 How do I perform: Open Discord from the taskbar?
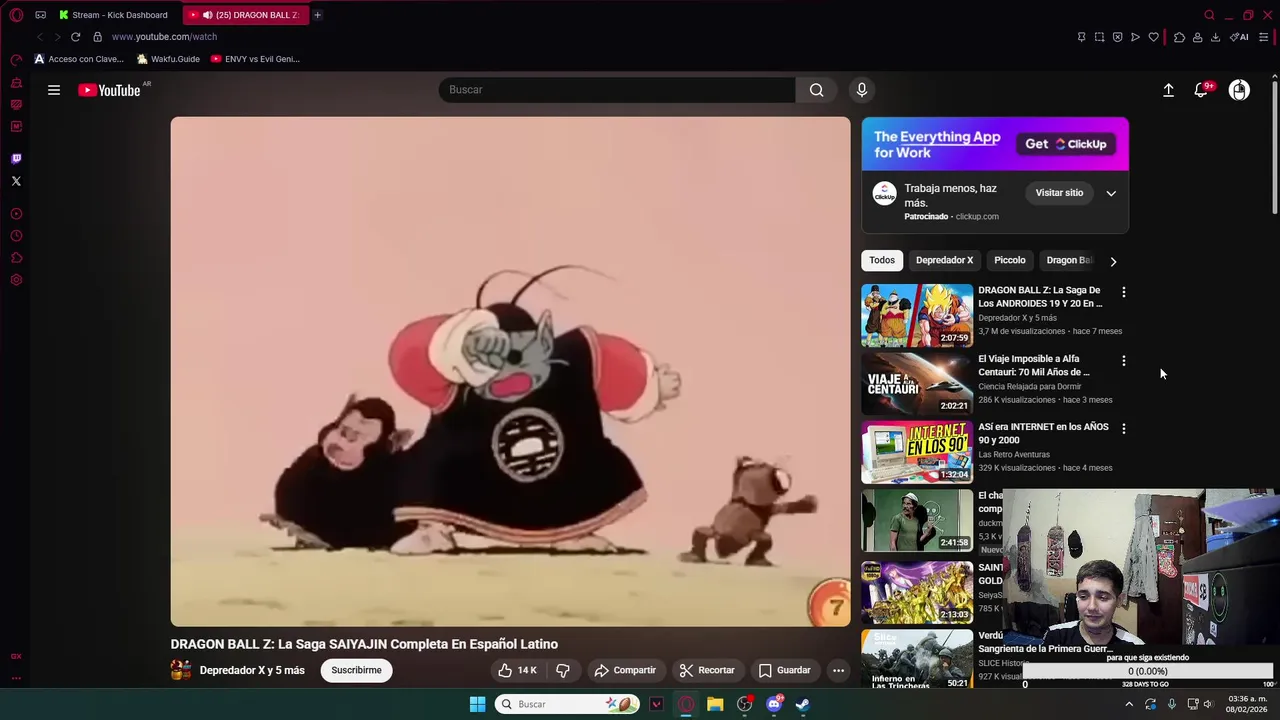click(773, 704)
